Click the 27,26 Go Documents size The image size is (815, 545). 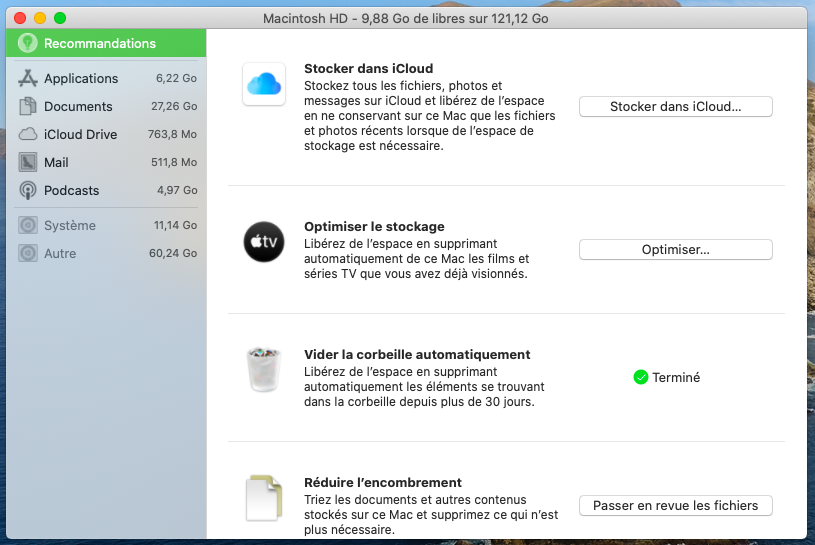tap(174, 107)
